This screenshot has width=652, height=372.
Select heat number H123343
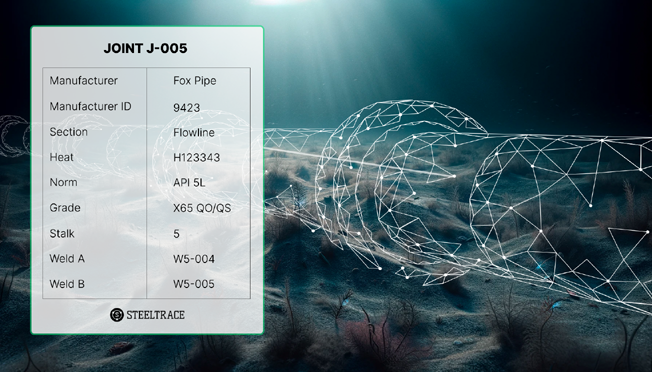(196, 158)
